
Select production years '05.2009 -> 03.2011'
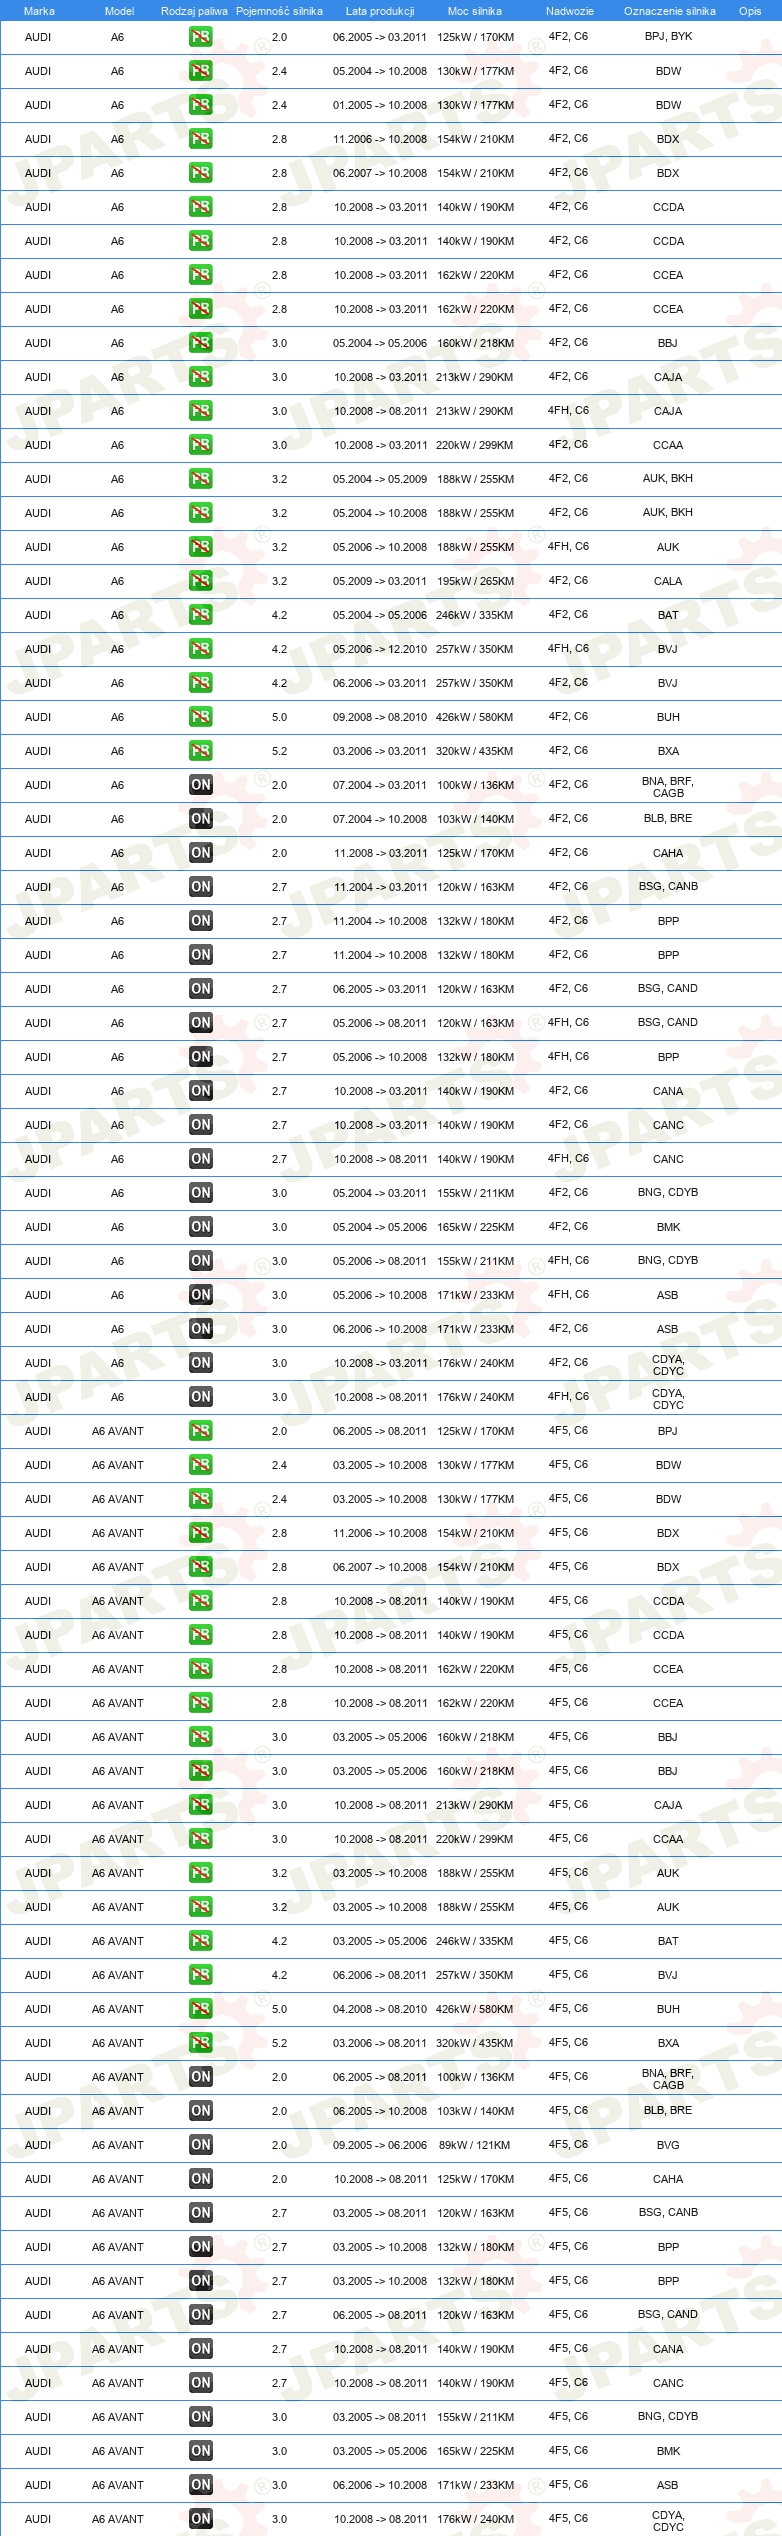click(x=380, y=581)
